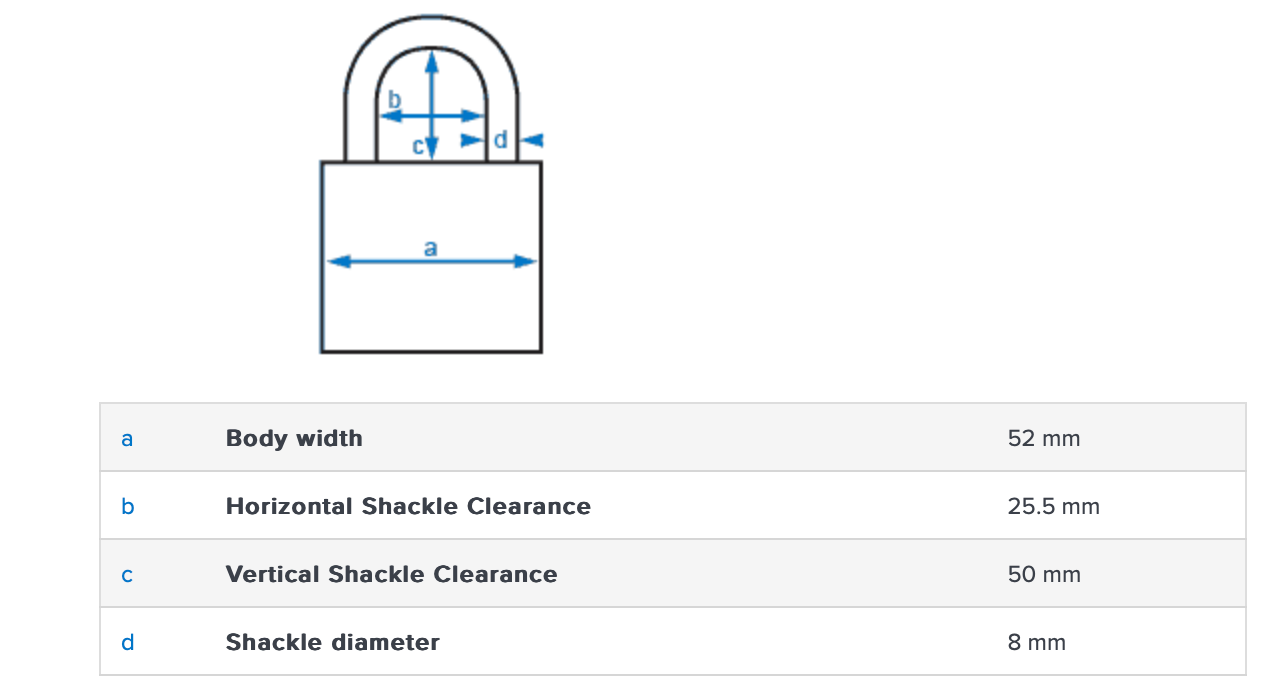Click the 'Body width' row label
The height and width of the screenshot is (692, 1274).
(294, 438)
